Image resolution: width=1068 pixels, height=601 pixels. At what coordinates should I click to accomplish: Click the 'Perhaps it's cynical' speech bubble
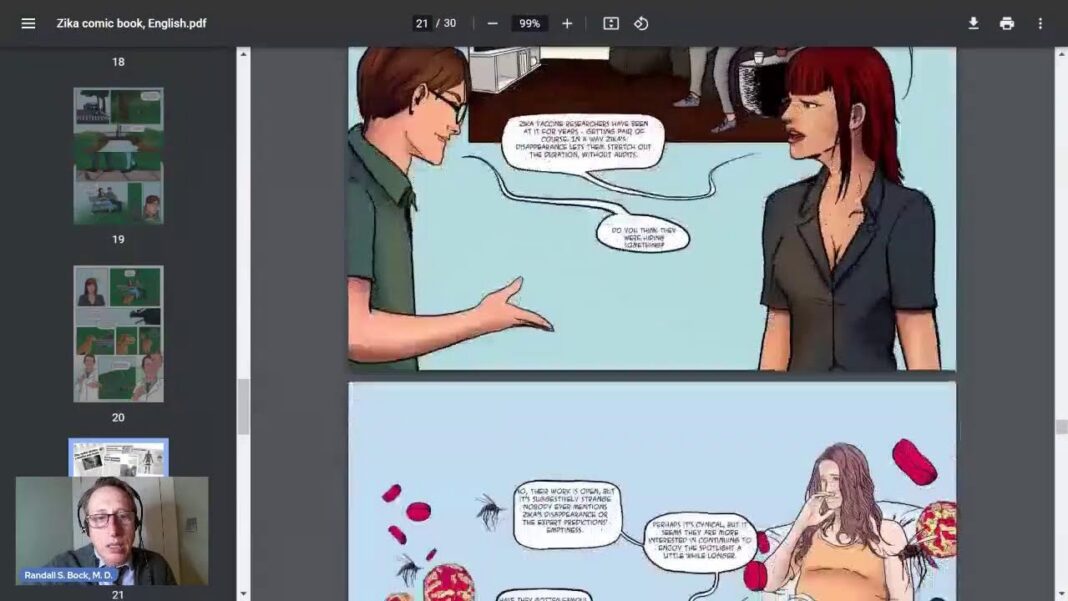coord(700,540)
